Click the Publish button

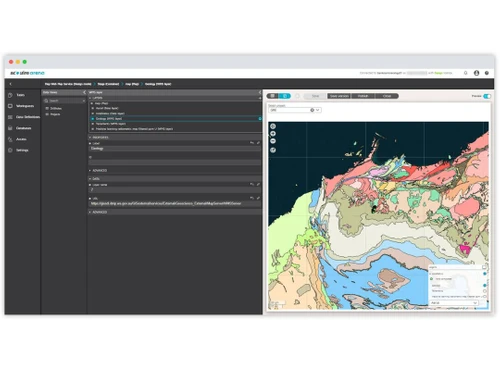pos(363,96)
